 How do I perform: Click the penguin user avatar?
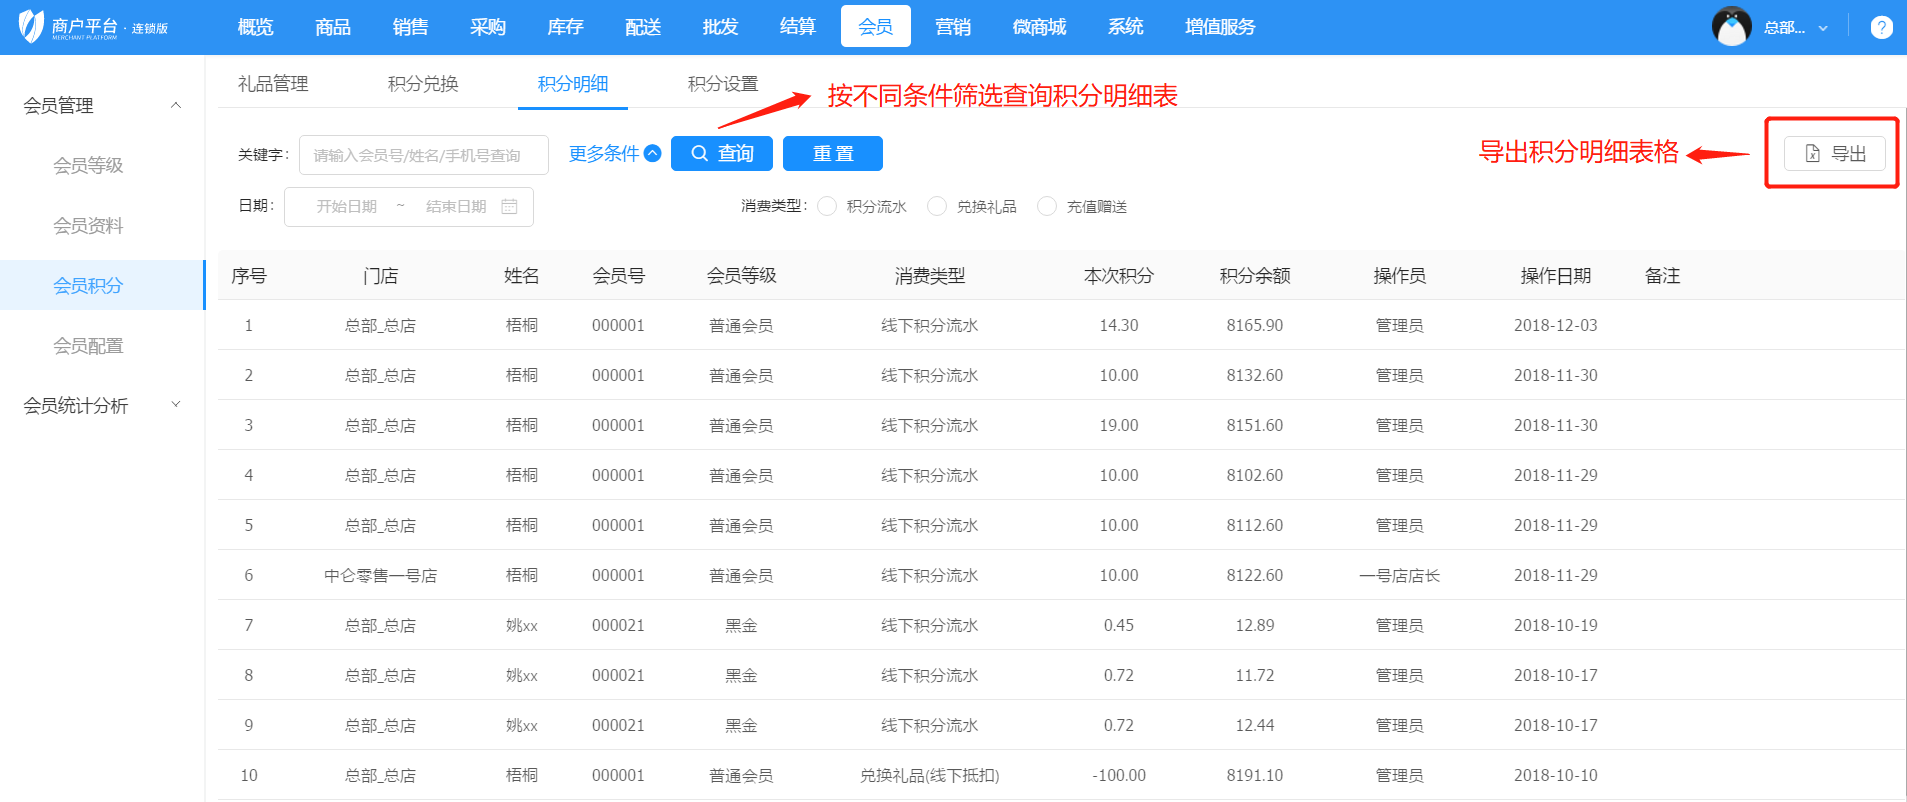tap(1731, 27)
